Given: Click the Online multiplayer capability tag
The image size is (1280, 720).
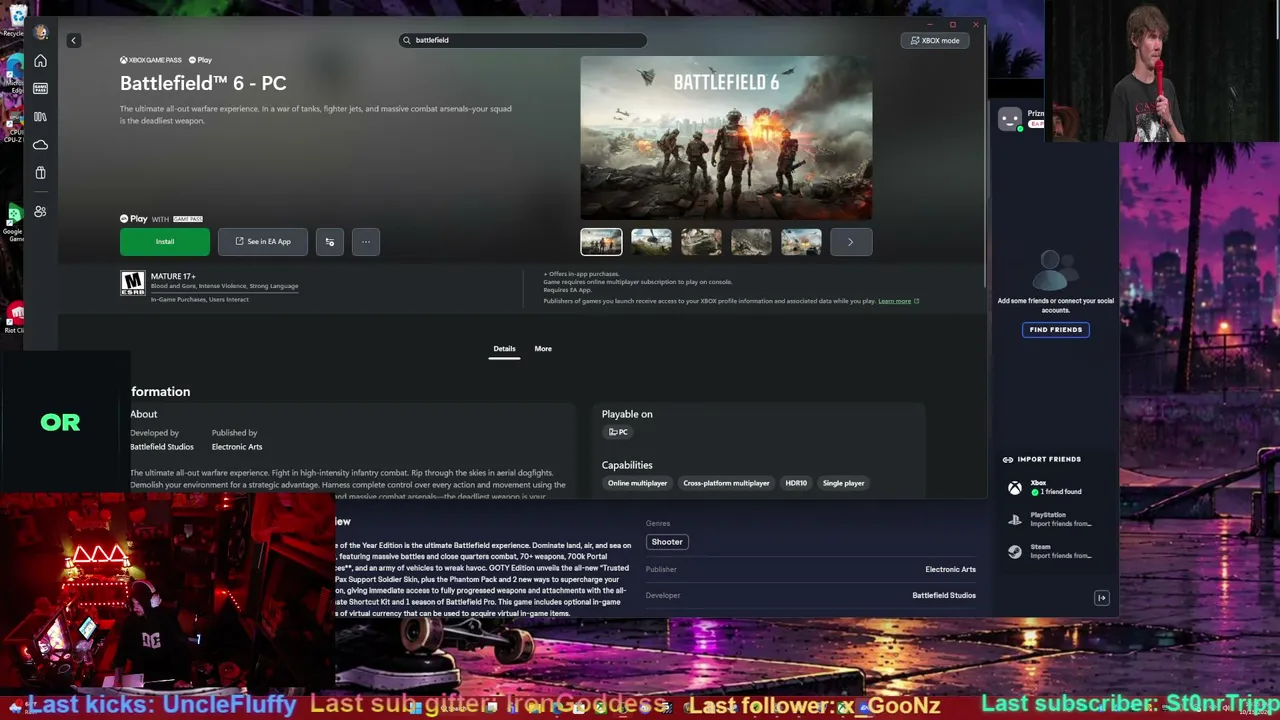Looking at the screenshot, I should click(x=637, y=483).
